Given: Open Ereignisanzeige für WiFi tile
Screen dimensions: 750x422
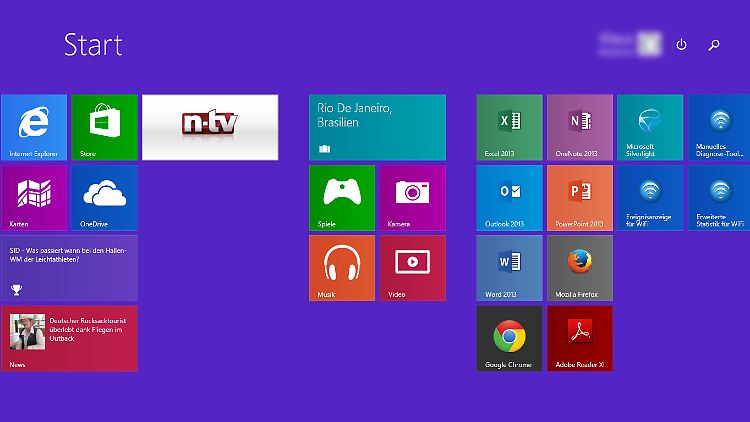Looking at the screenshot, I should [x=651, y=198].
